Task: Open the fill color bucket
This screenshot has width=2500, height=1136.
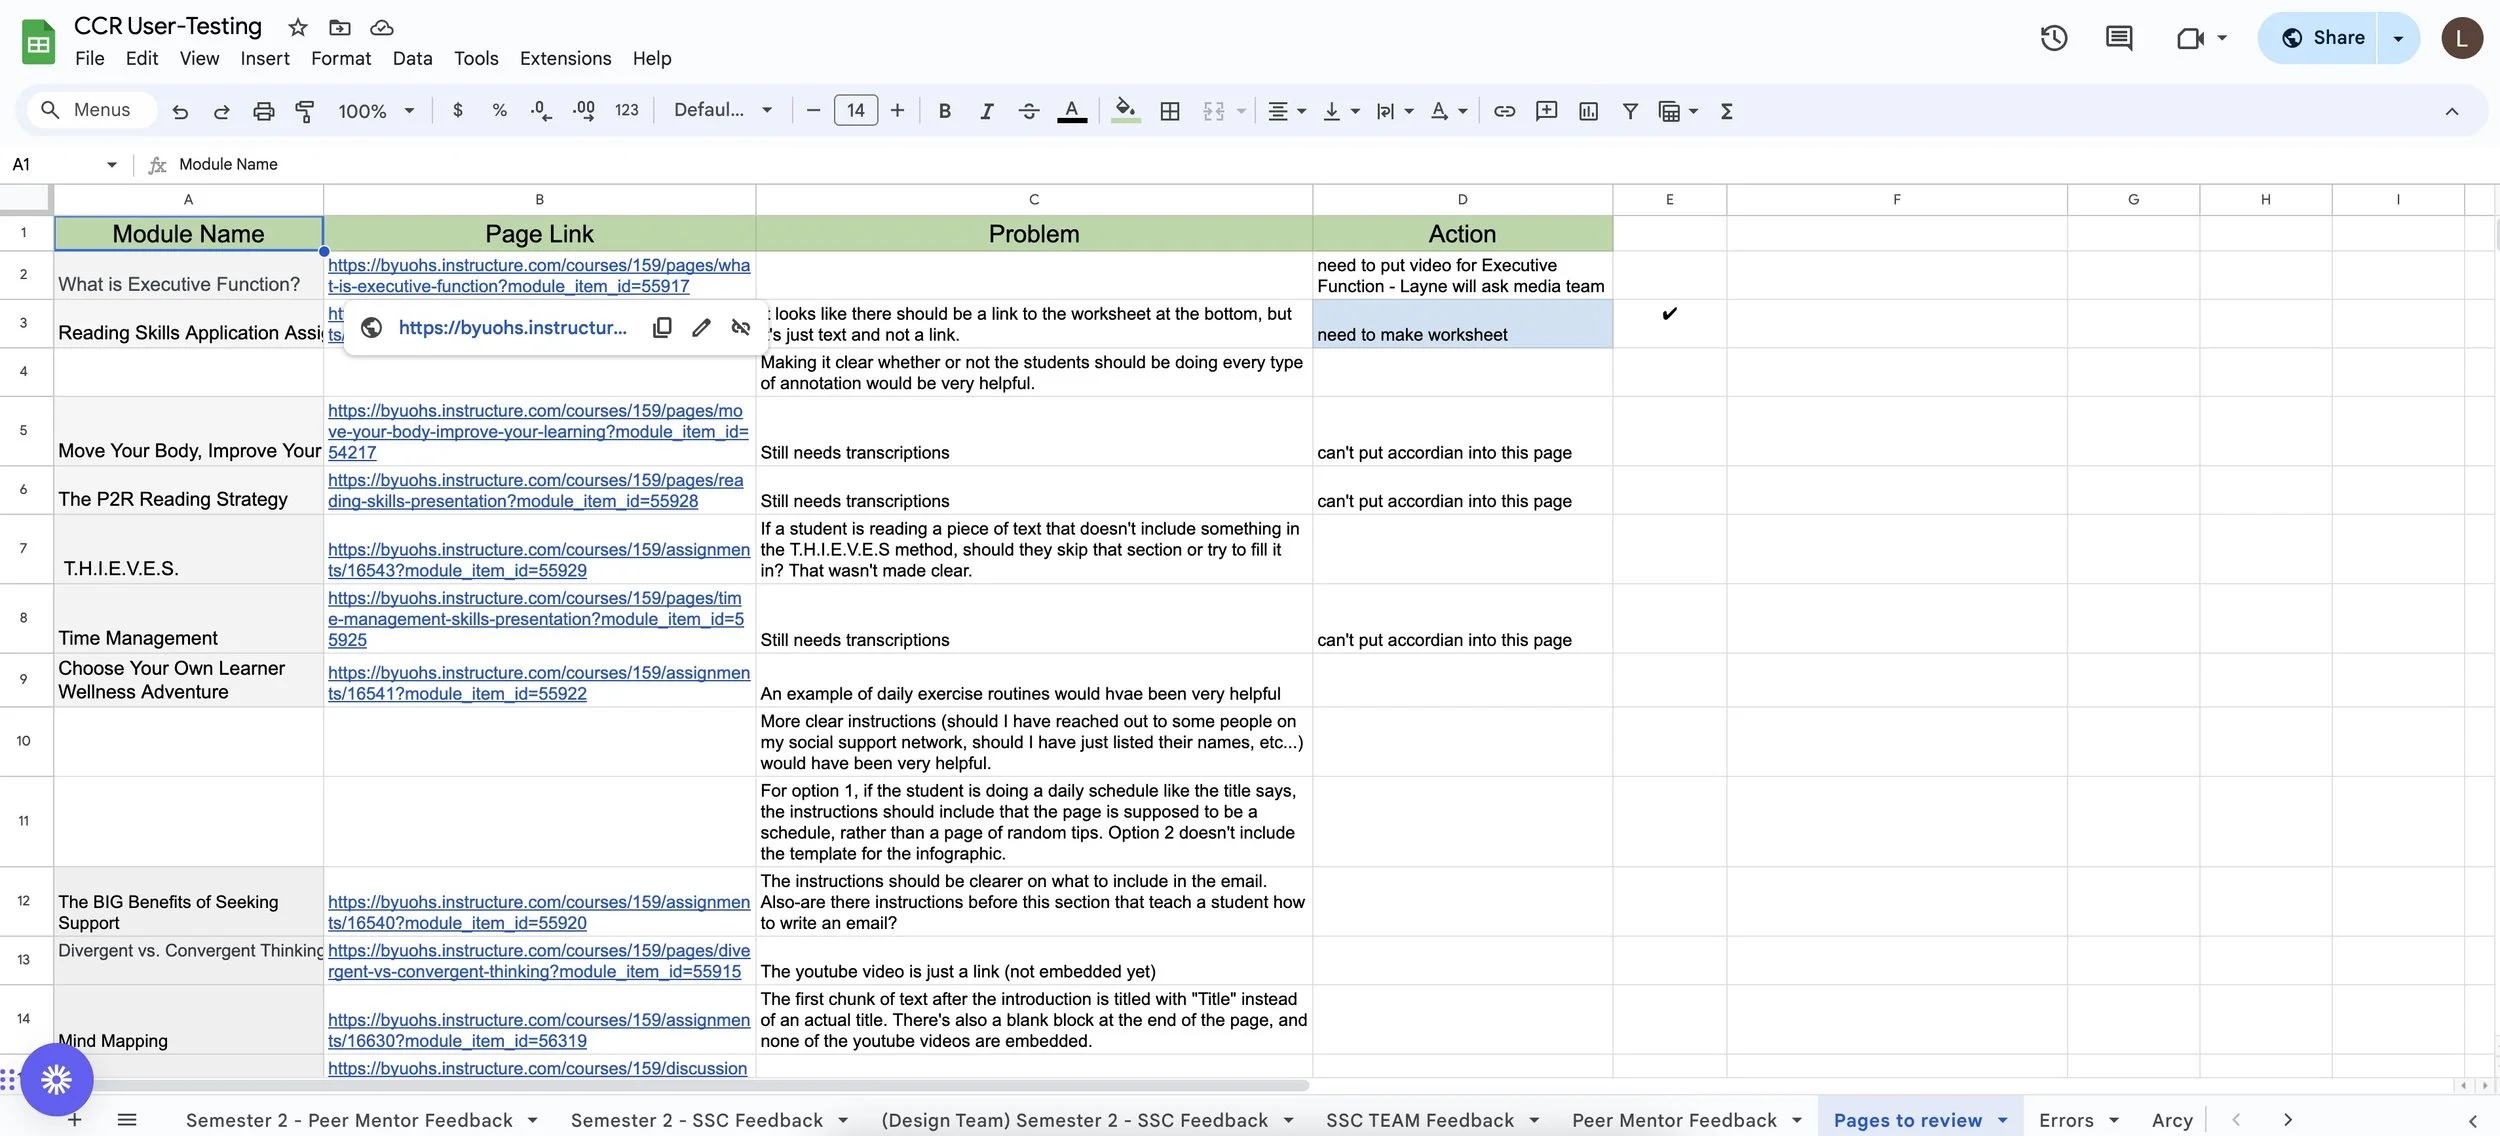Action: [1125, 110]
